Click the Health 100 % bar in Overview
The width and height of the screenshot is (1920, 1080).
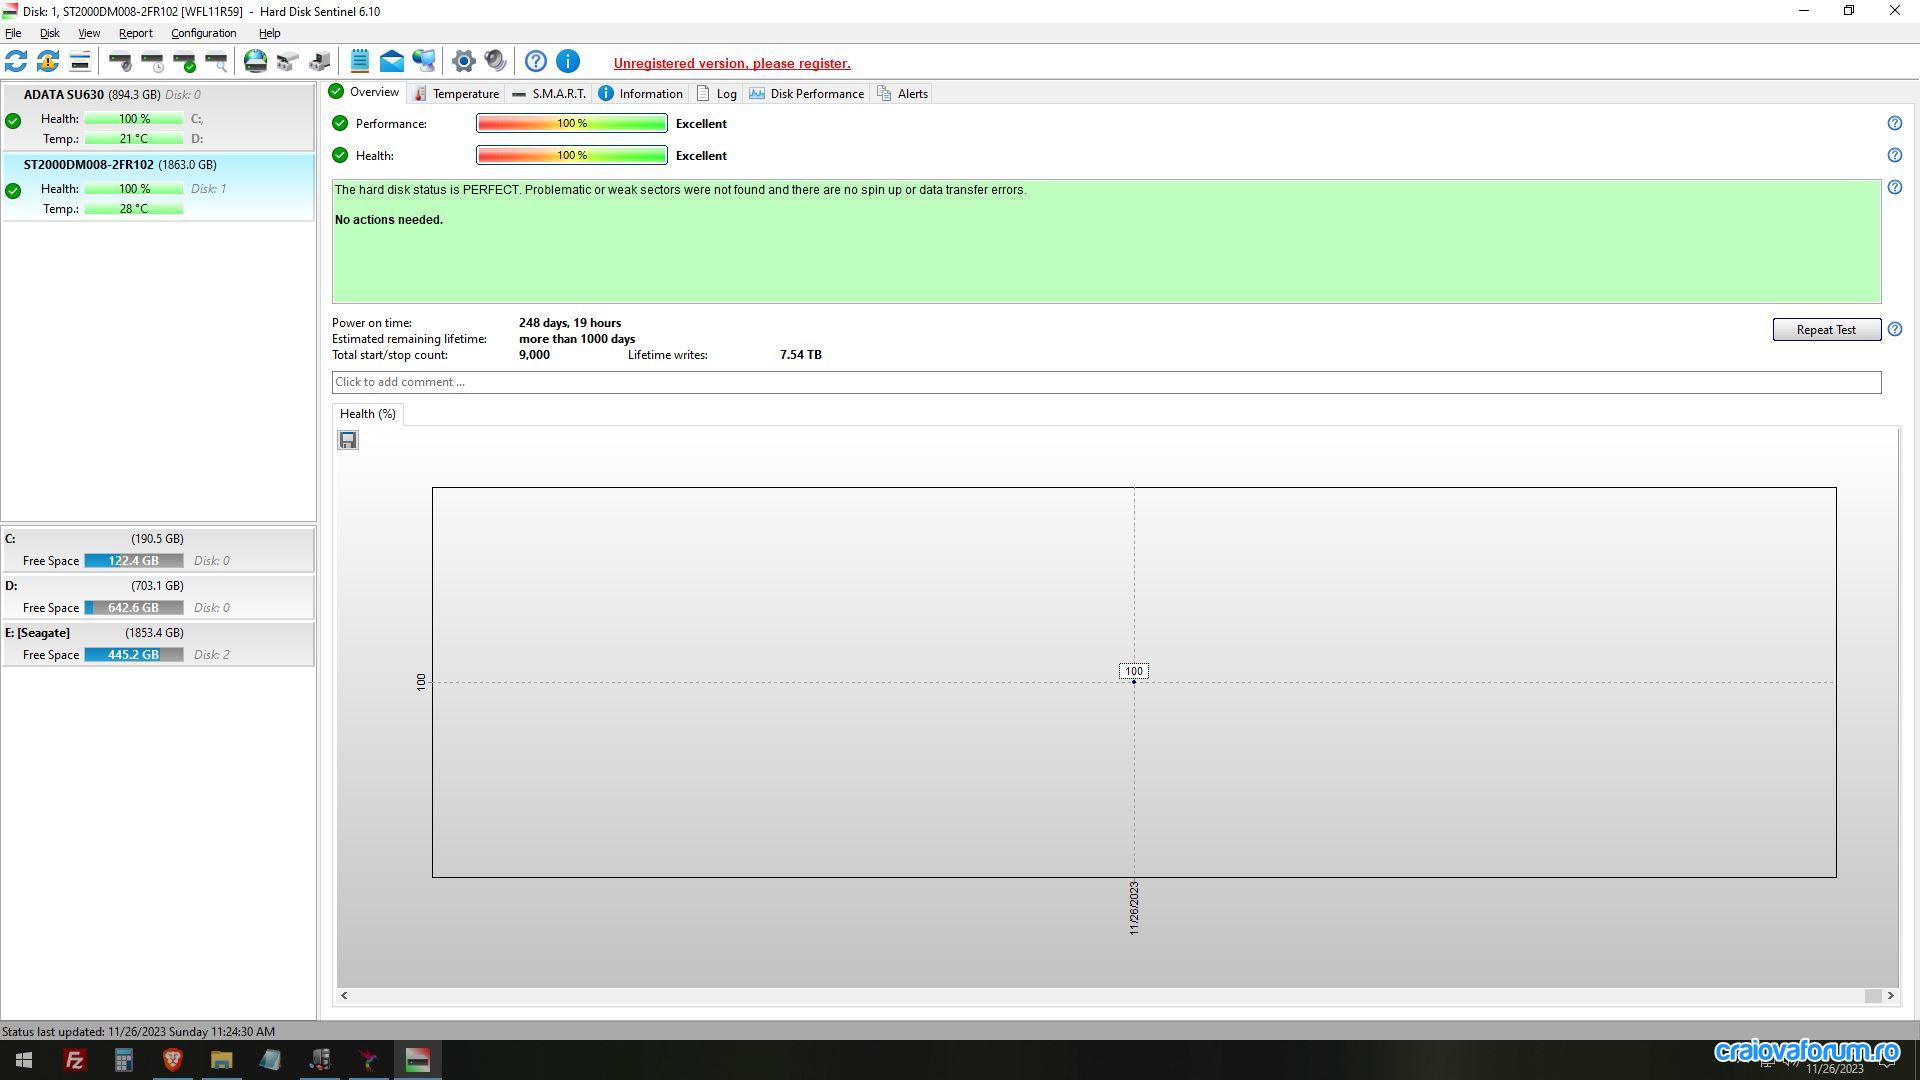572,156
